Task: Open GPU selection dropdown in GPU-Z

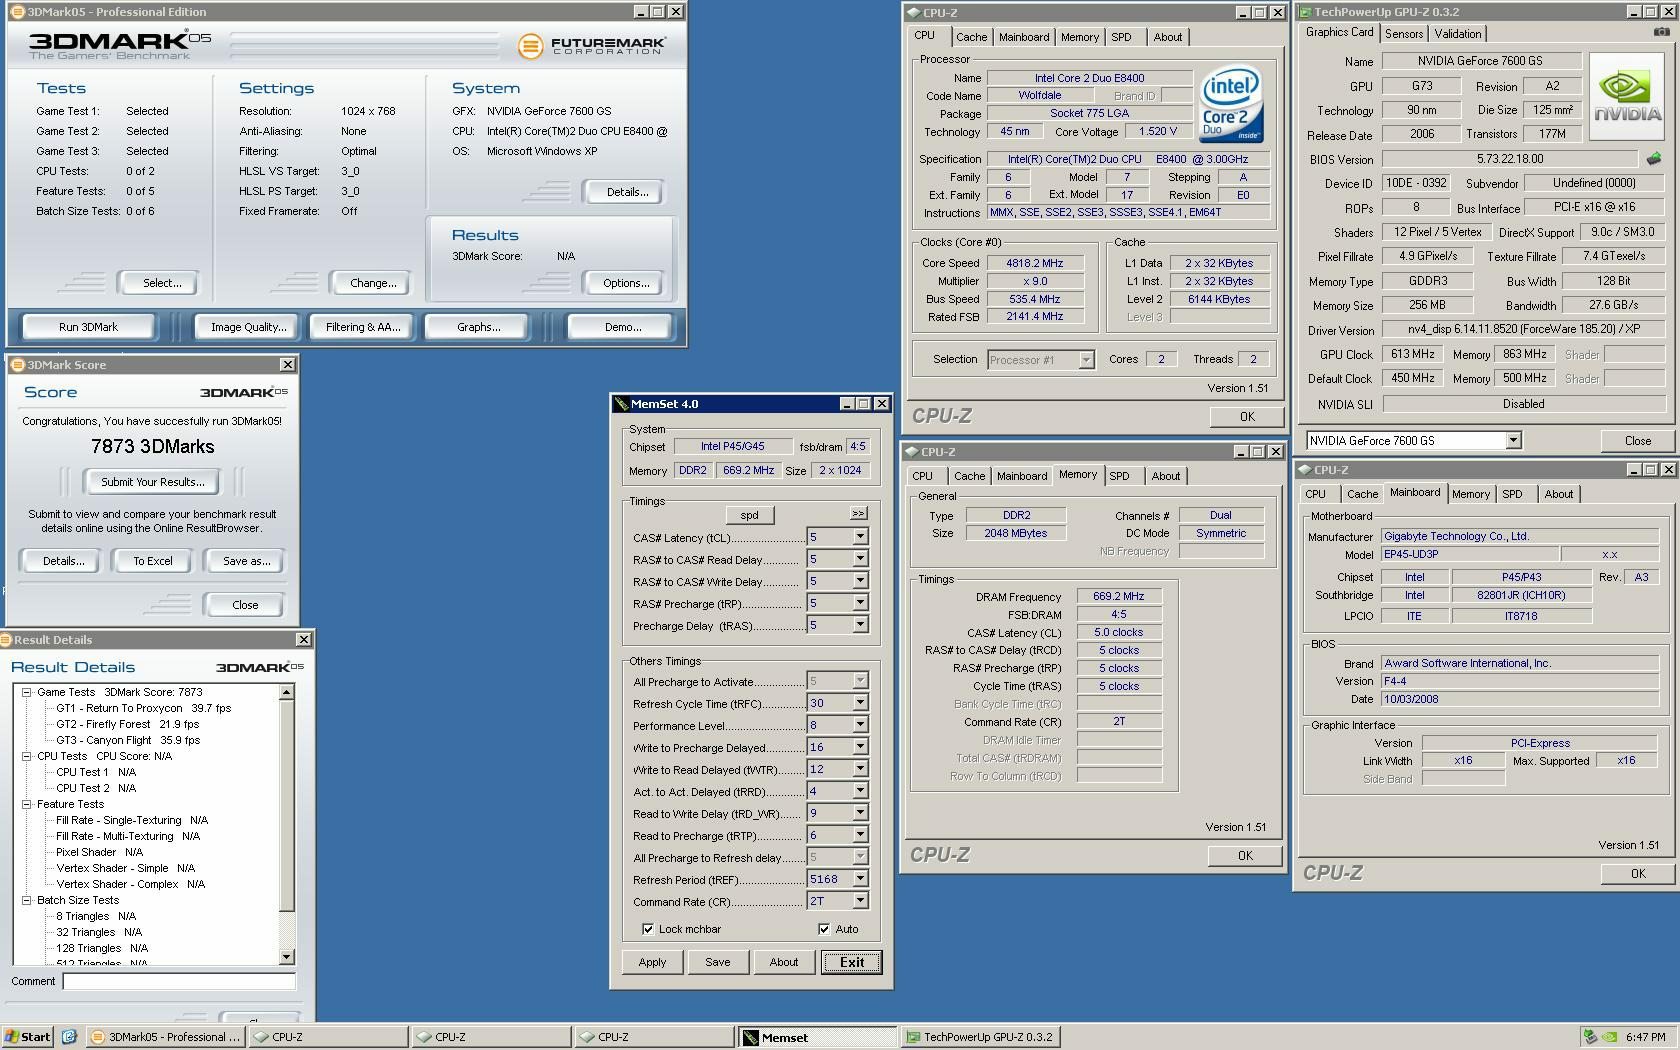Action: tap(1513, 440)
